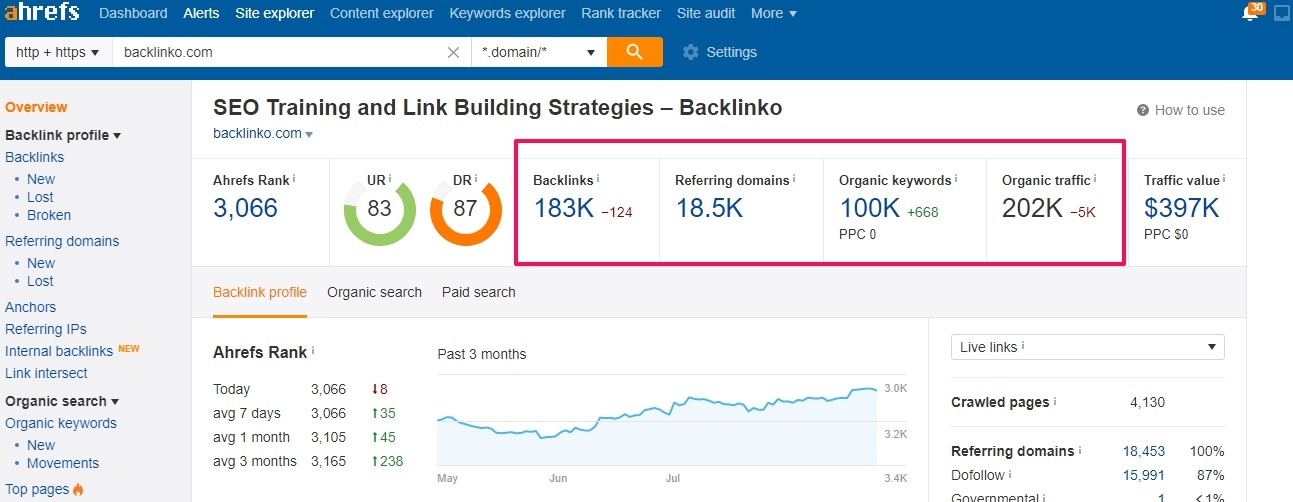Click the info icon beside Referring domains metric
Screen dimensions: 1293x502
[x=794, y=180]
